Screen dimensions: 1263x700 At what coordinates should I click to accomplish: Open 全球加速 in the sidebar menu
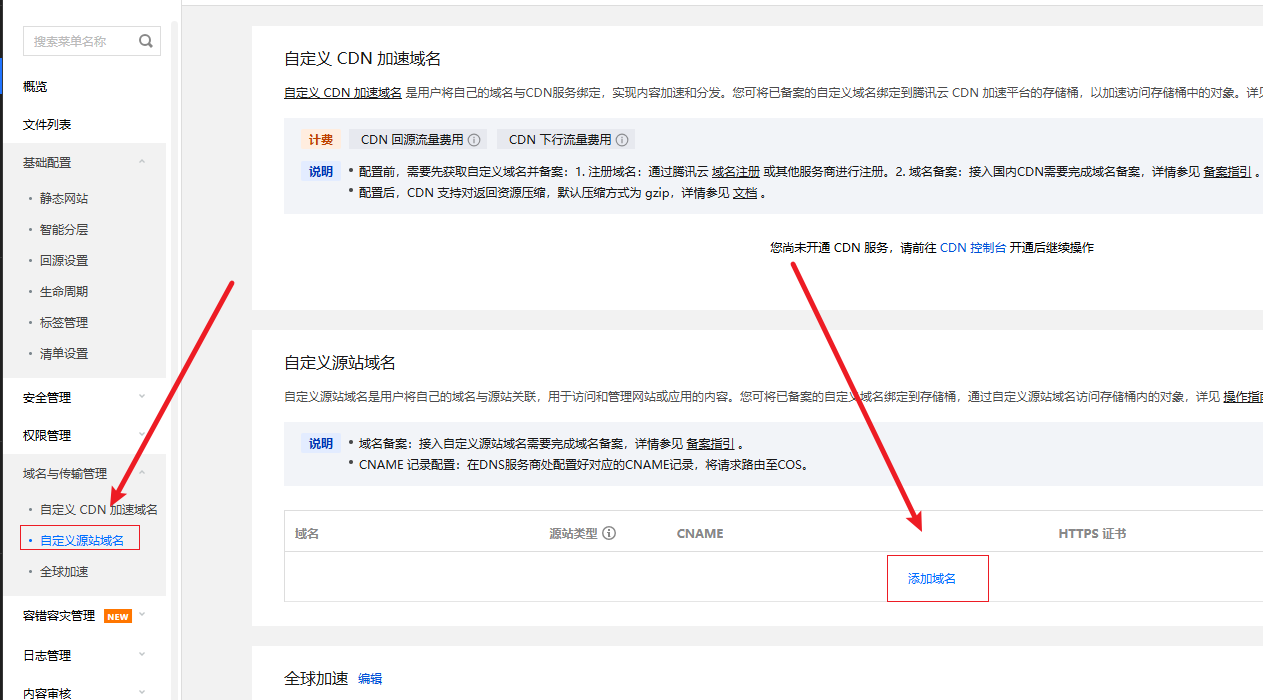point(64,572)
